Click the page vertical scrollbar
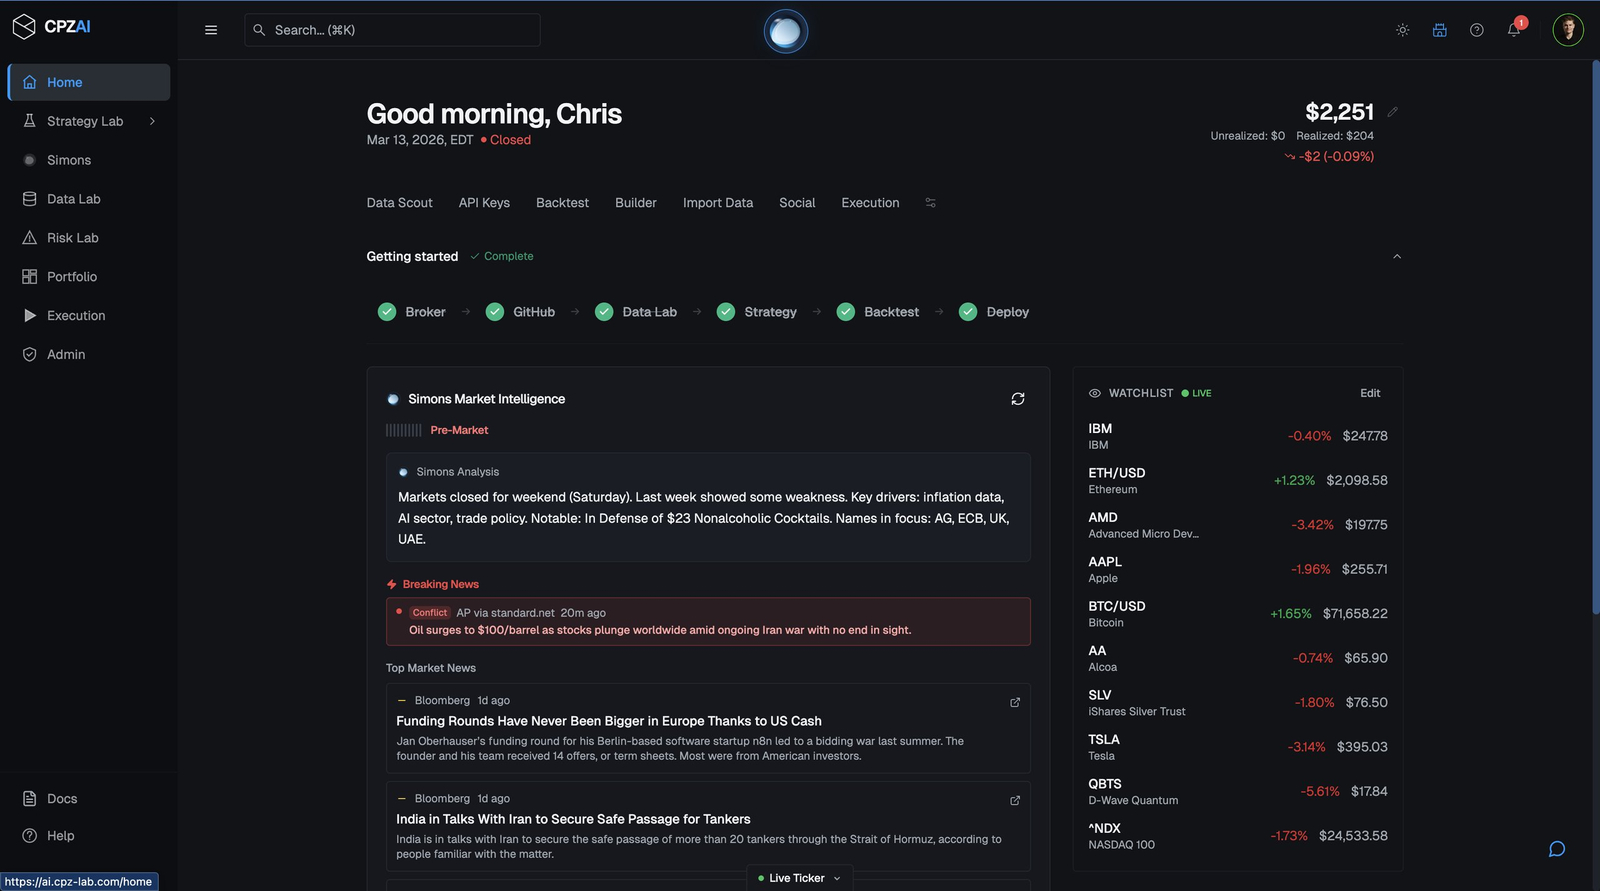 pos(1595,340)
